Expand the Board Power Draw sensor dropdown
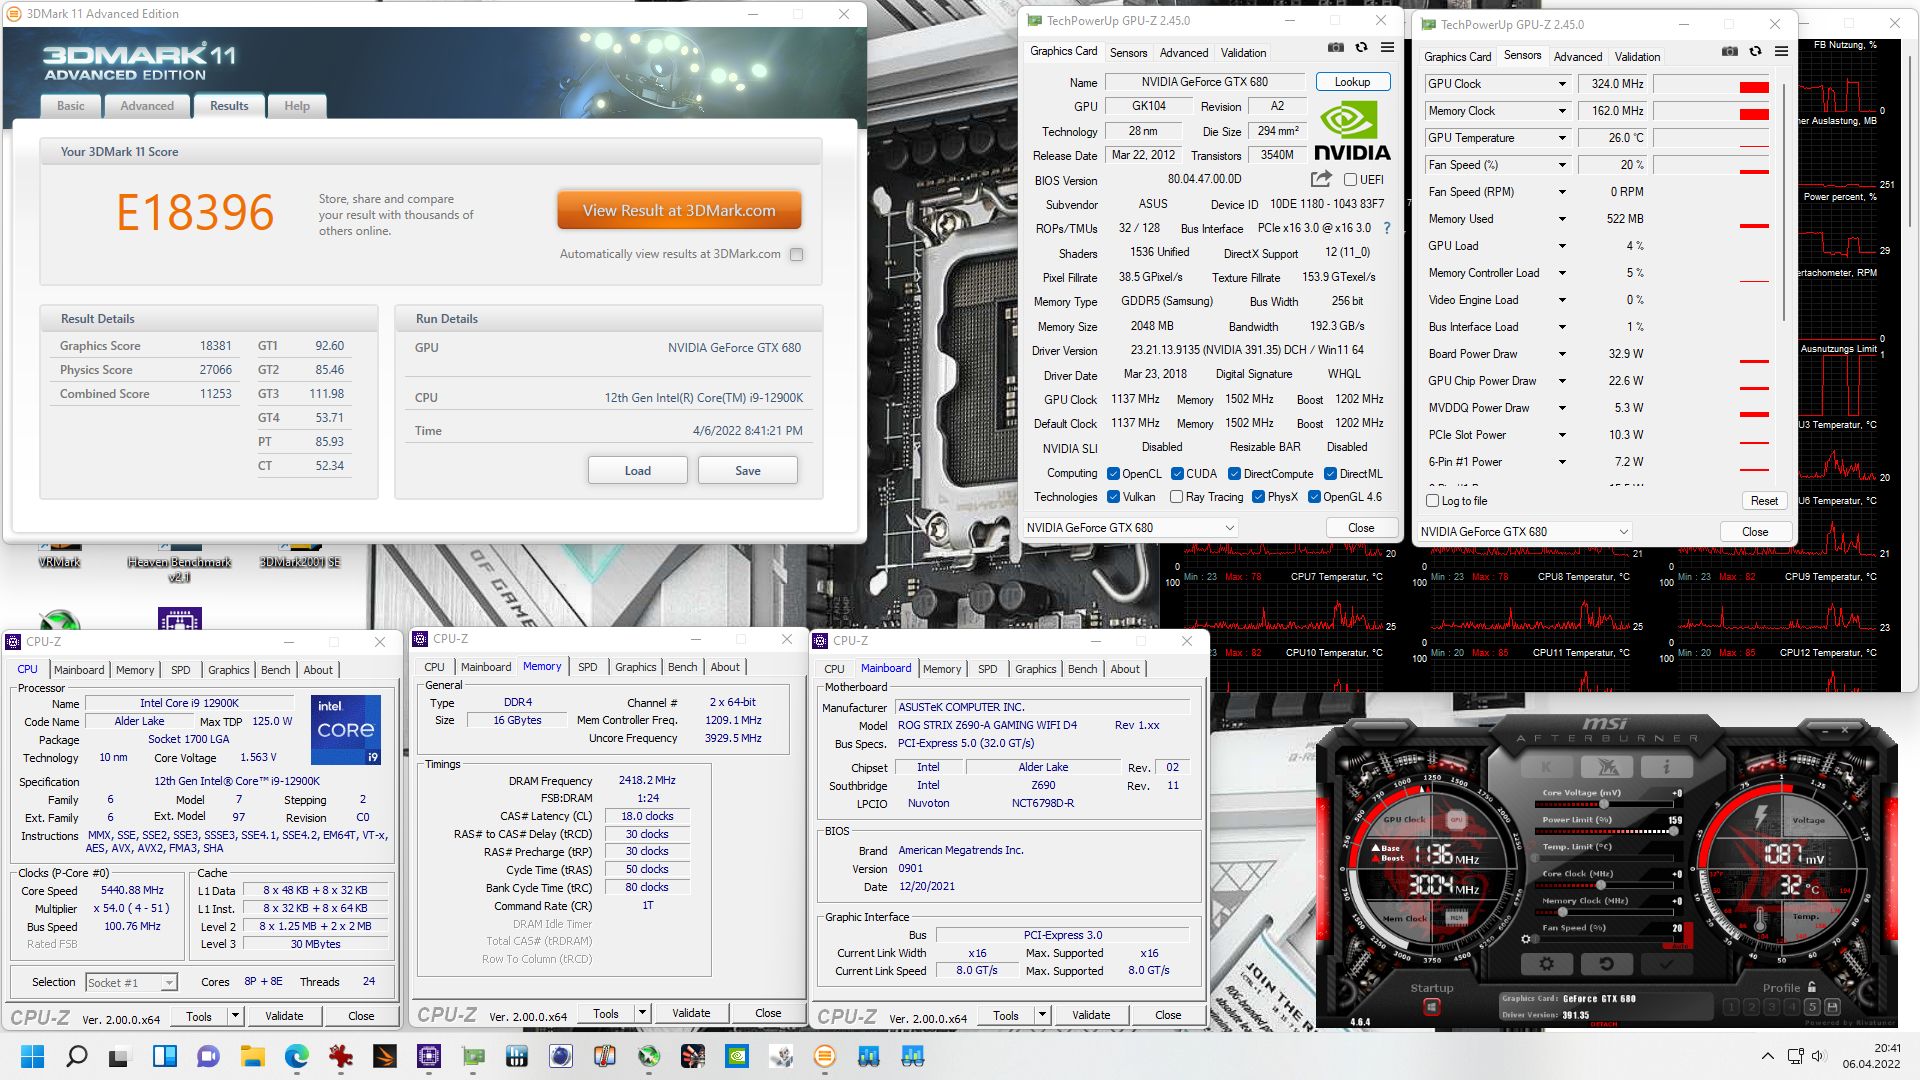 coord(1562,354)
